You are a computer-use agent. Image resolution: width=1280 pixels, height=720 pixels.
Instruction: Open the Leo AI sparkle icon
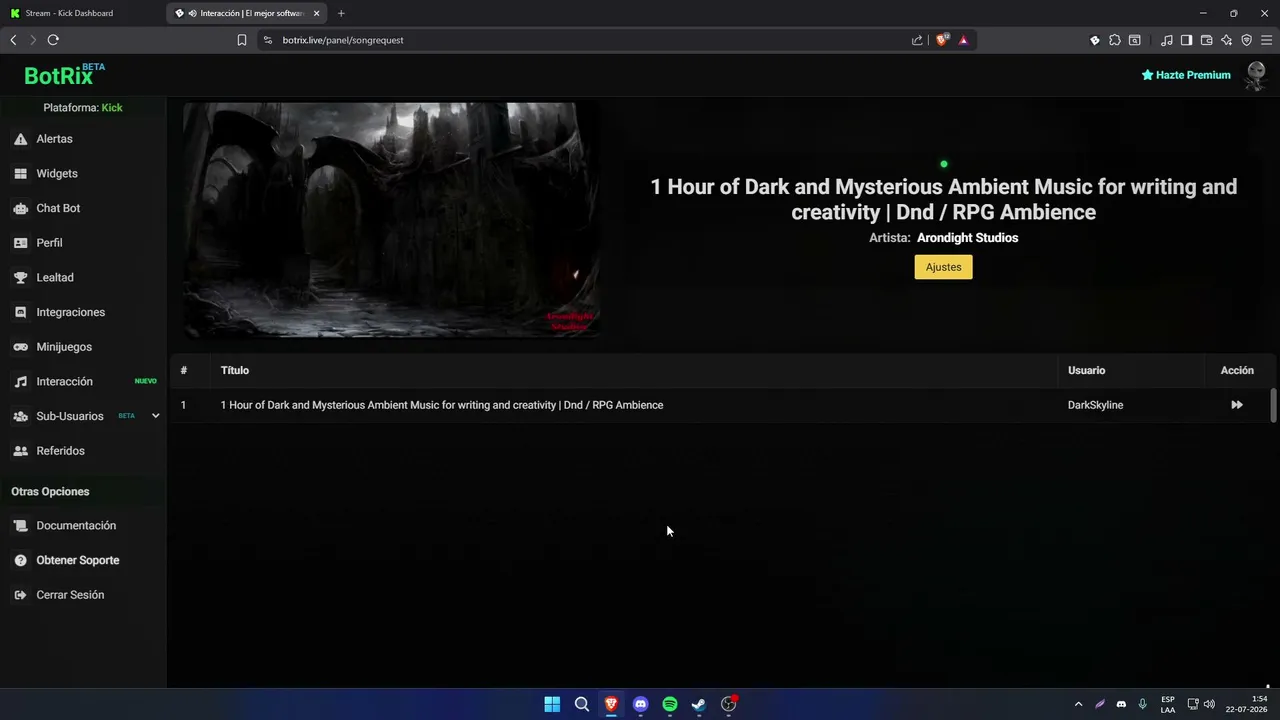(x=1226, y=40)
